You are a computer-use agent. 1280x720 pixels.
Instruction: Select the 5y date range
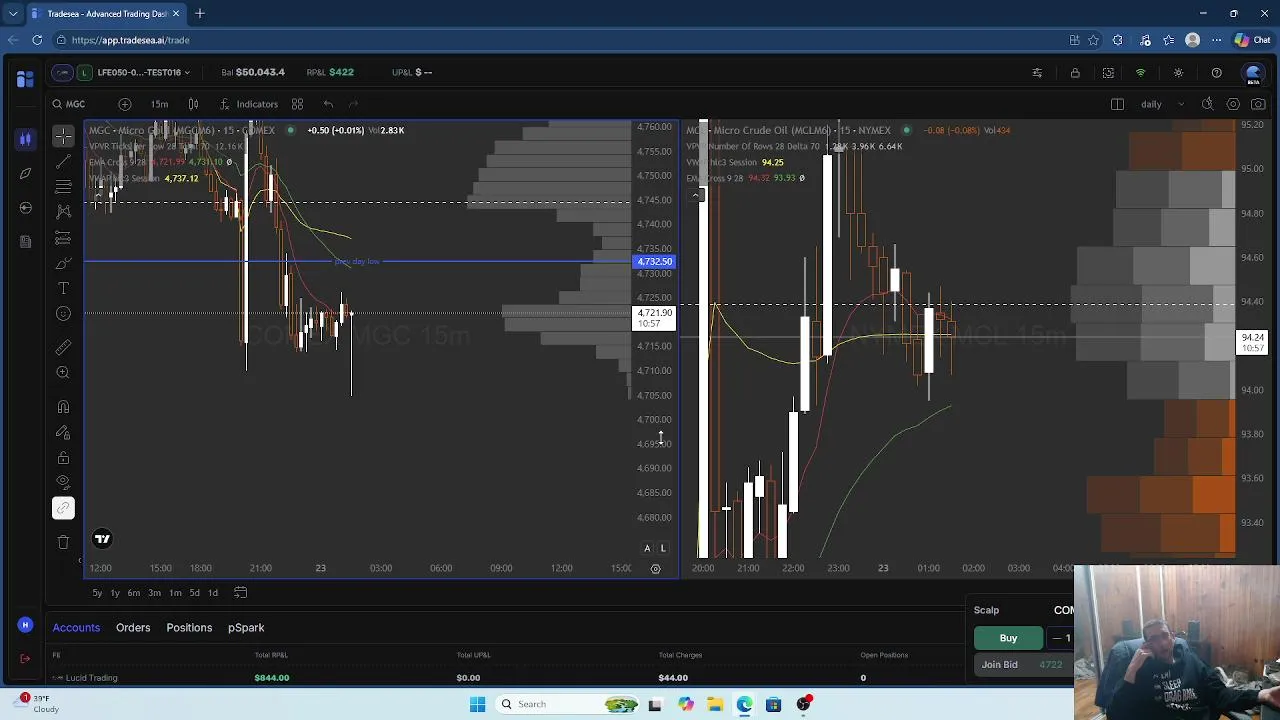click(x=97, y=593)
